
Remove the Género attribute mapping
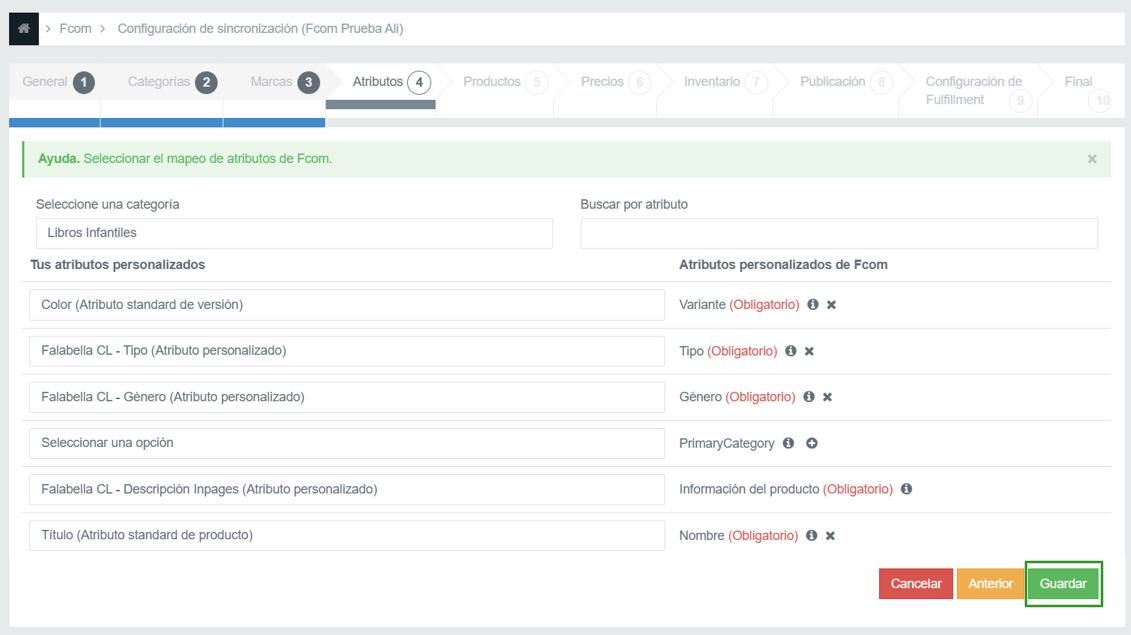(x=827, y=397)
